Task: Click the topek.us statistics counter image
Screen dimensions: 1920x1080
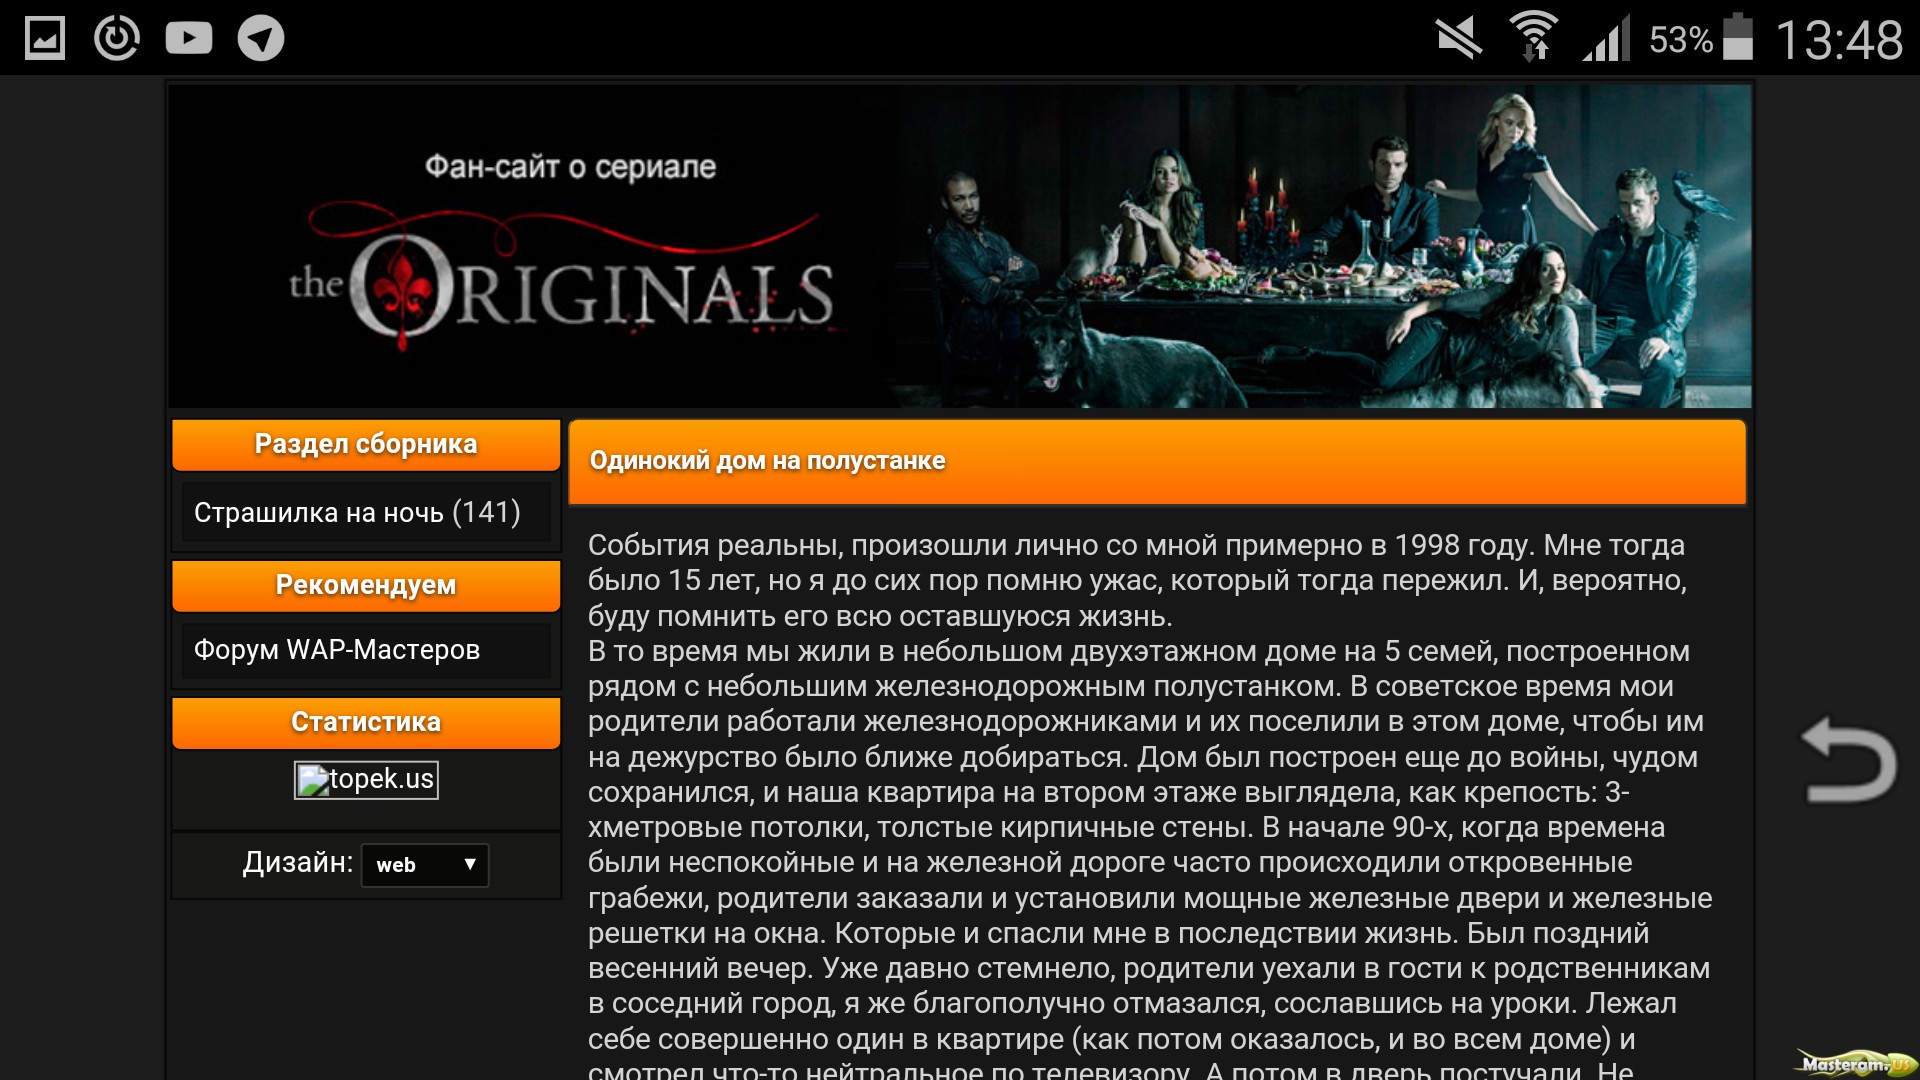Action: click(x=366, y=780)
